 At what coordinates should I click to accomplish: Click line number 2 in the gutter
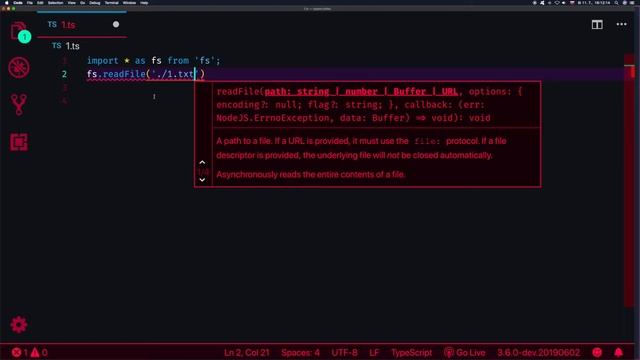coord(64,74)
